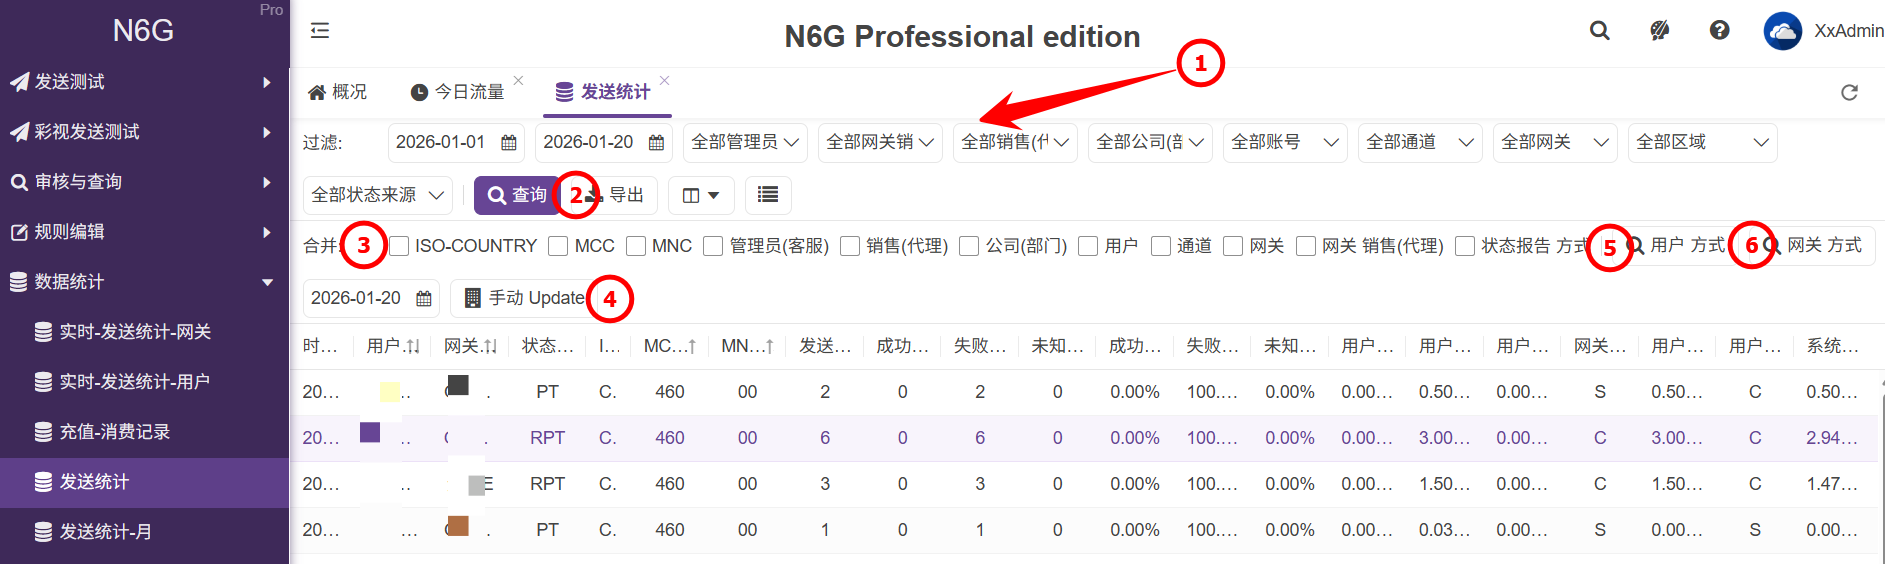Viewport: 1885px width, 564px height.
Task: Click the 查询 search button
Action: pos(516,195)
